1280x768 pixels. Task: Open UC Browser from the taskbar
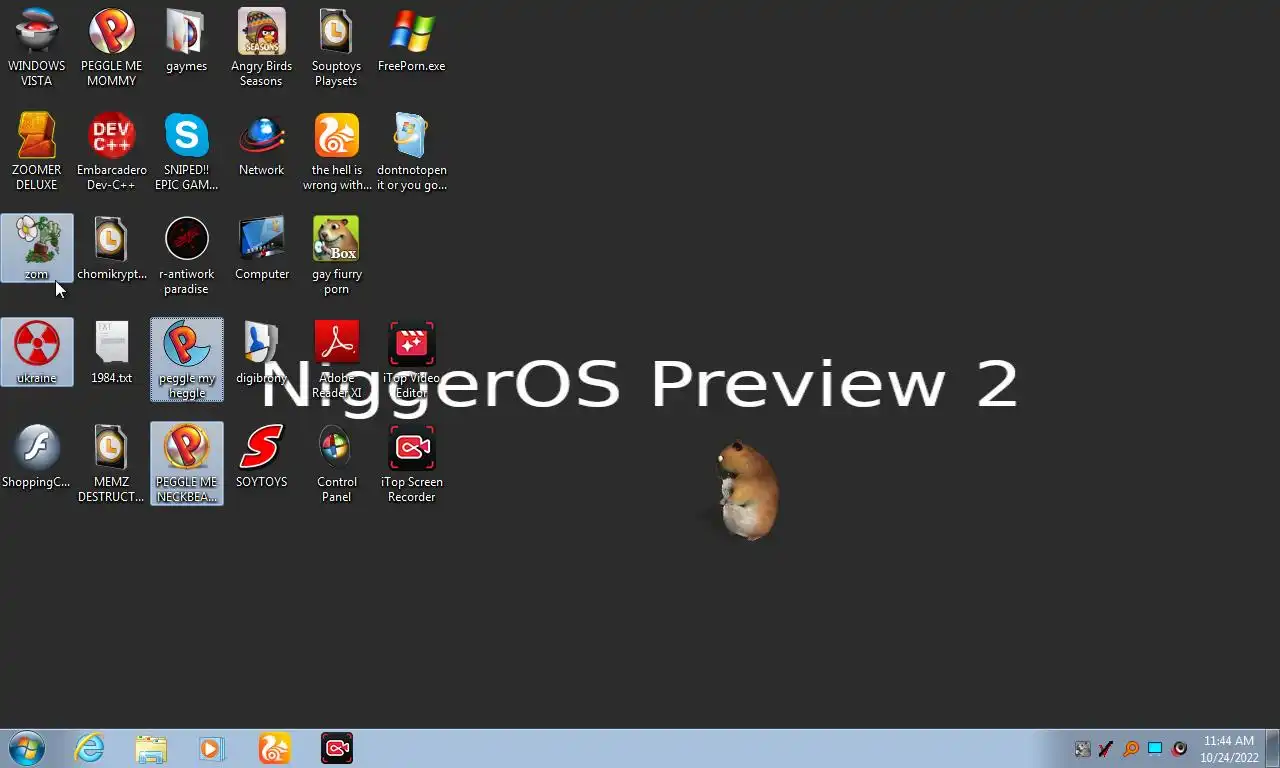click(274, 748)
